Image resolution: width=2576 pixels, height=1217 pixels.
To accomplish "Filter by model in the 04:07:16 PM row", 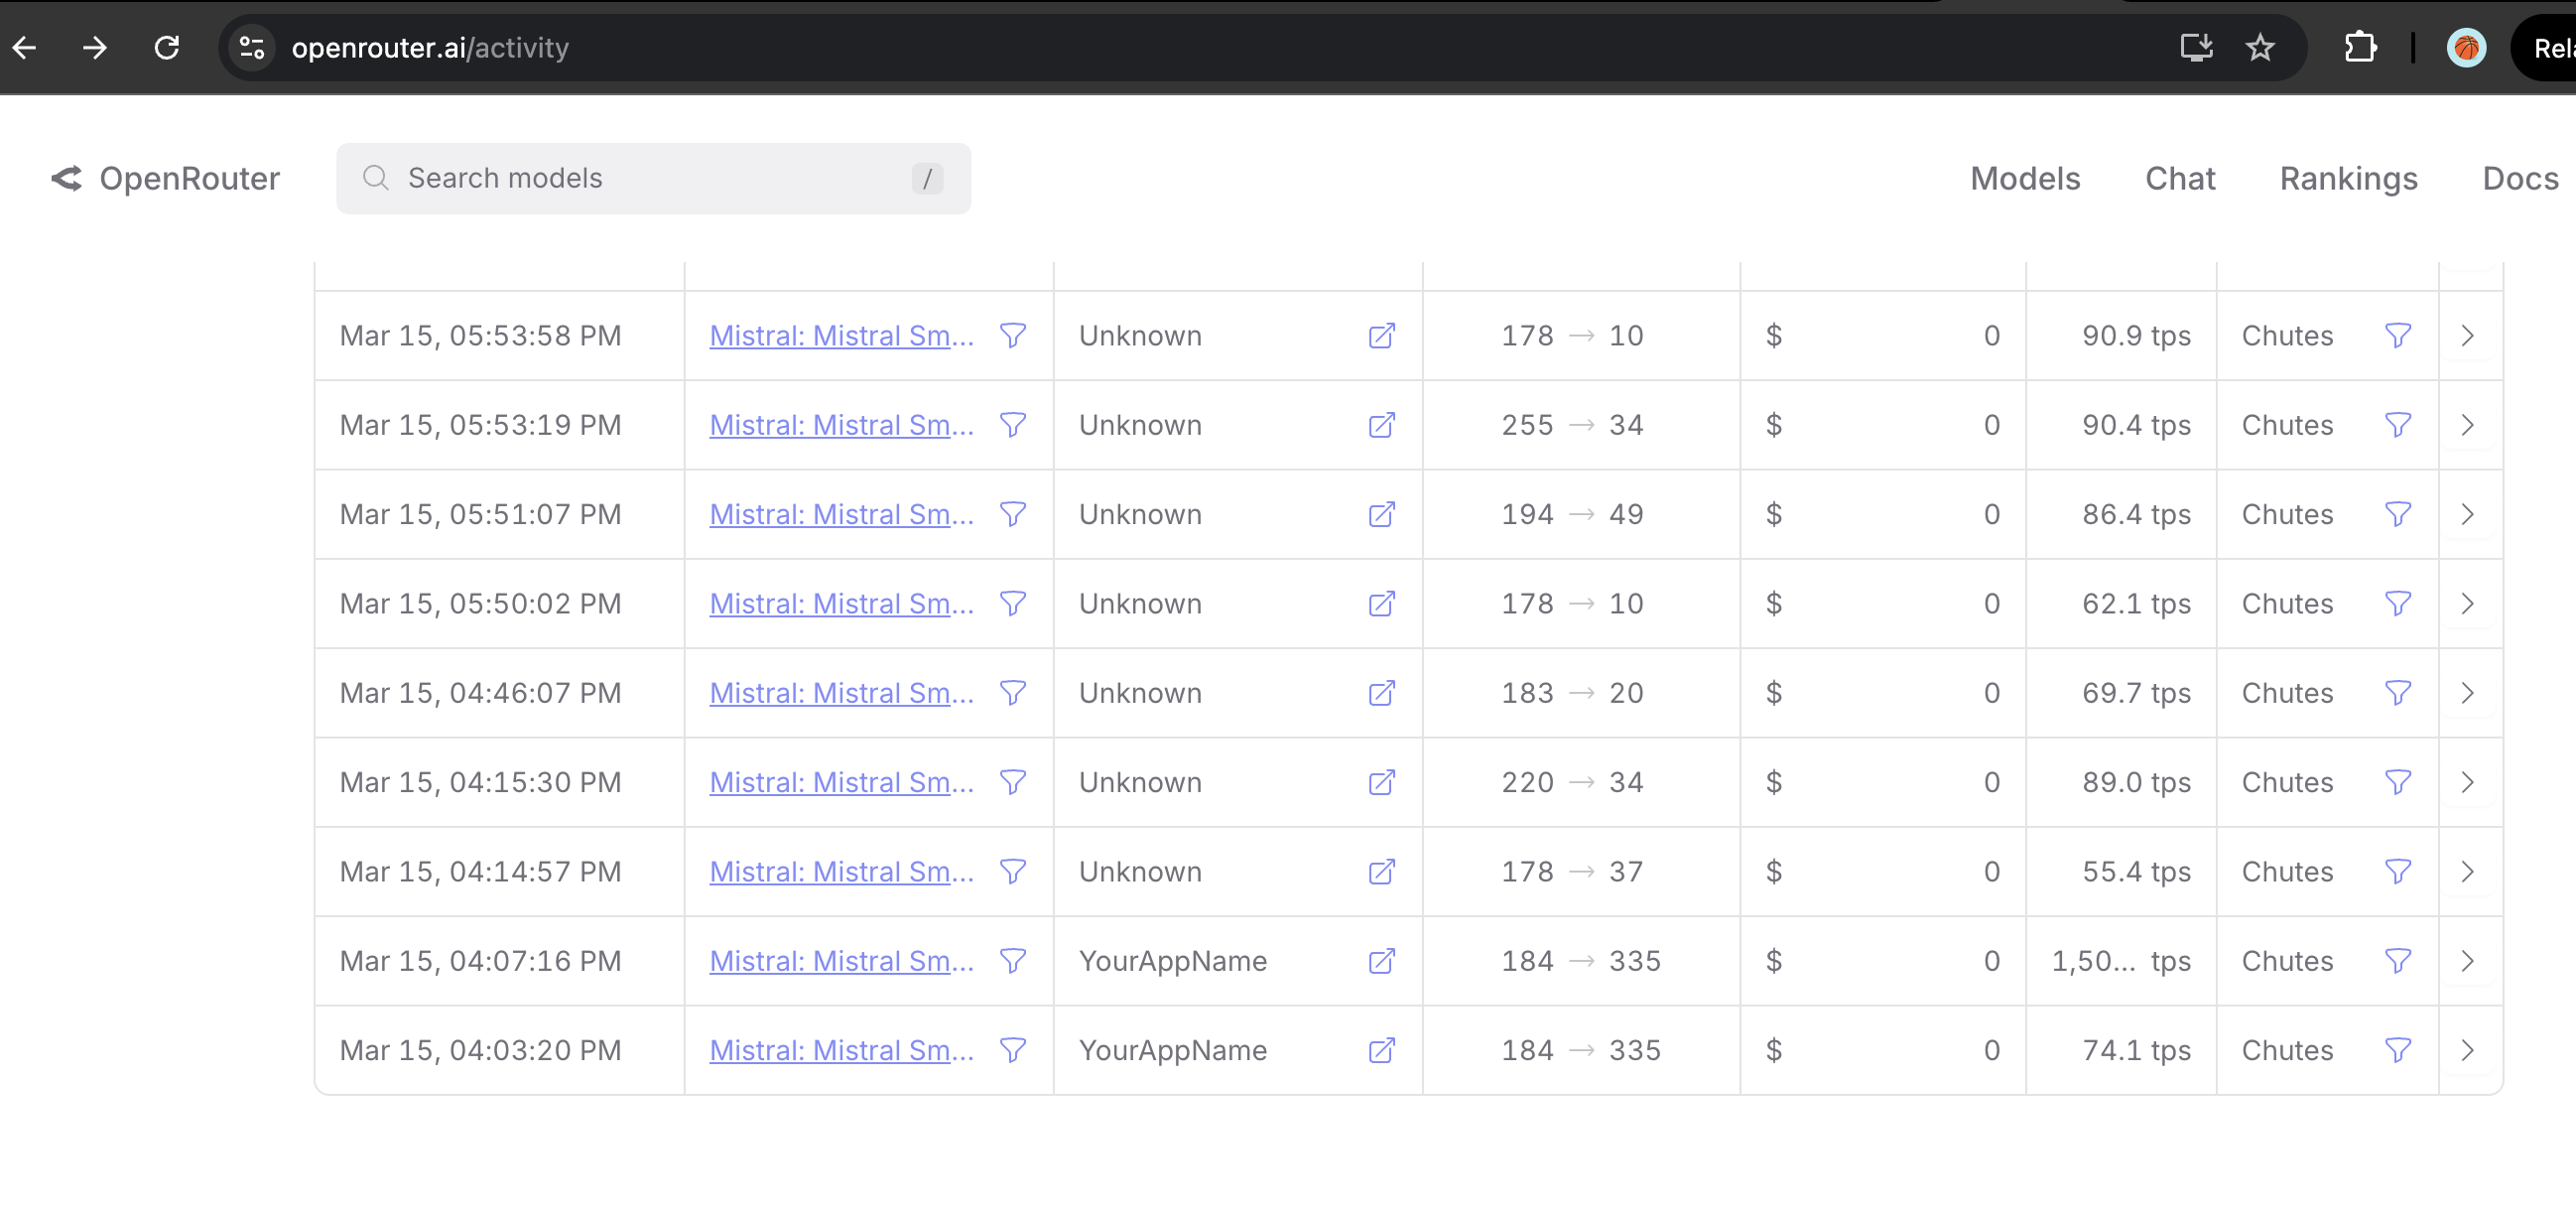I will [1013, 962].
